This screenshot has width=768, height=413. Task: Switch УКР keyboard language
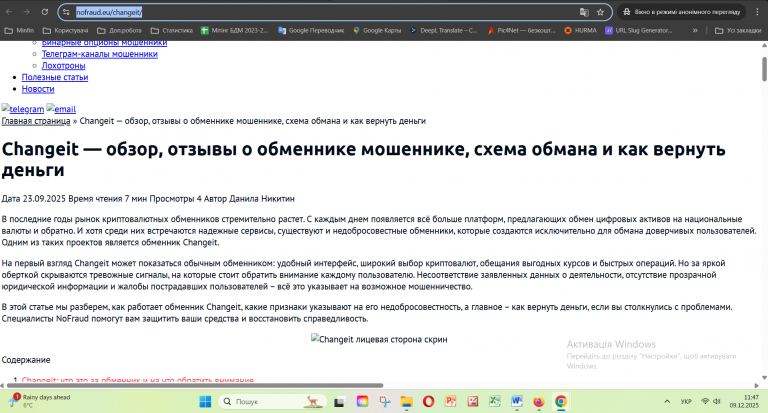click(686, 402)
